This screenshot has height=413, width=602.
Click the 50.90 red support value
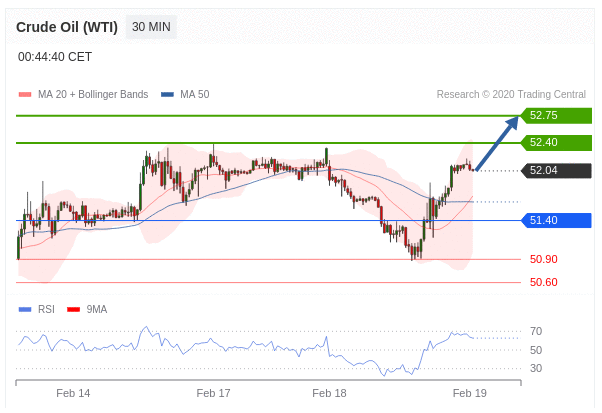click(543, 259)
